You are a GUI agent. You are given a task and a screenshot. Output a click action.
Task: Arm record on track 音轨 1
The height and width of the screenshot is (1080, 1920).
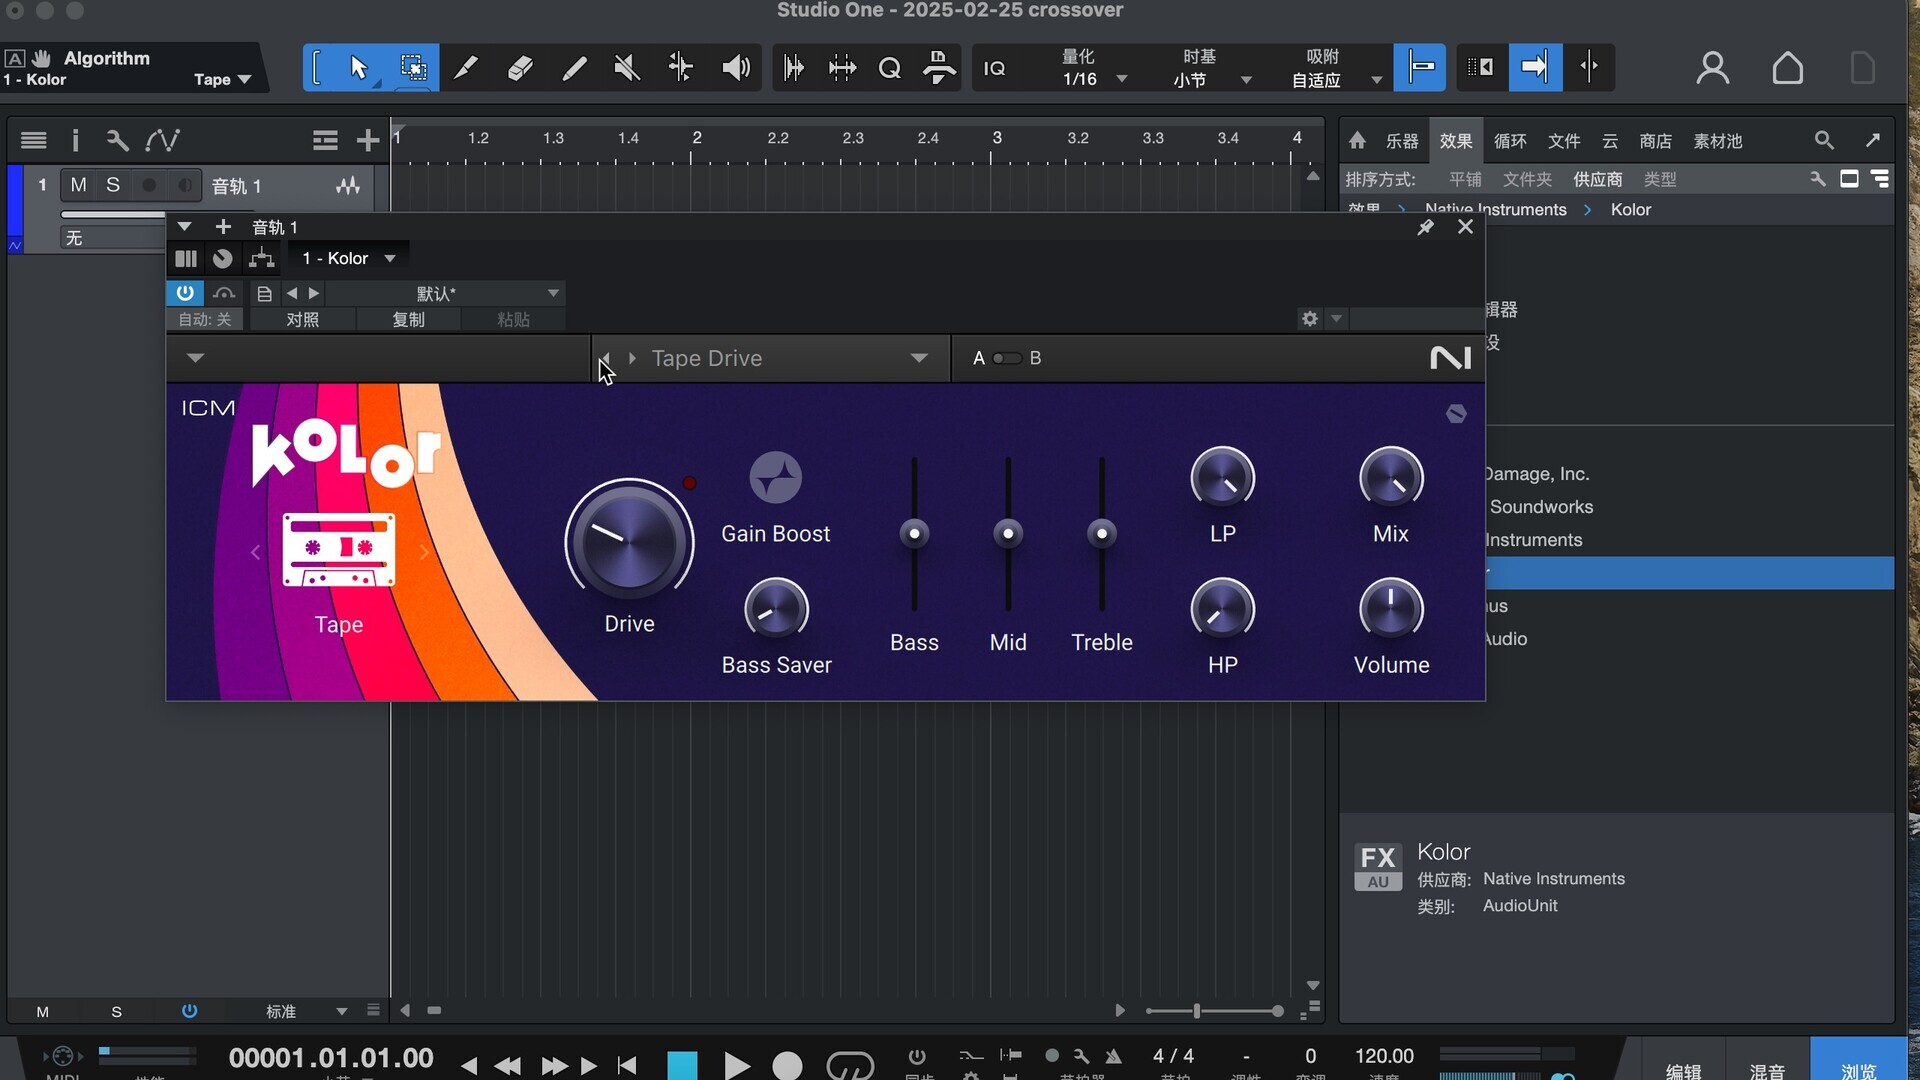pos(149,185)
